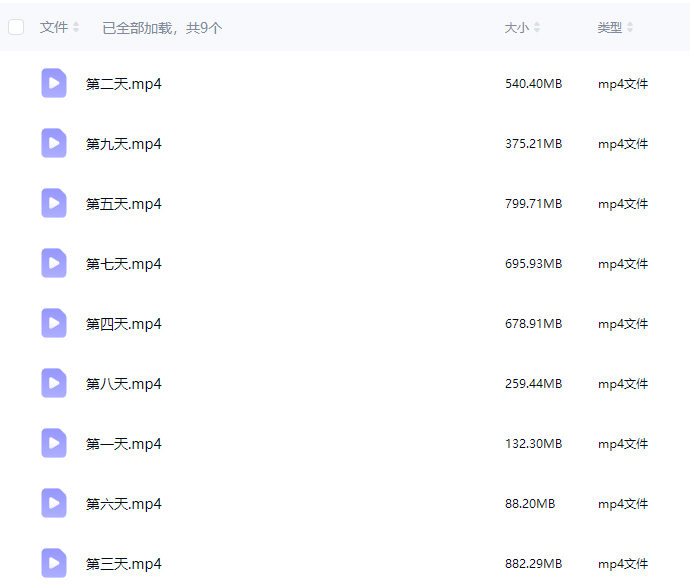Sort by size using 大小 arrows
Image resolution: width=690 pixels, height=587 pixels.
tap(537, 28)
